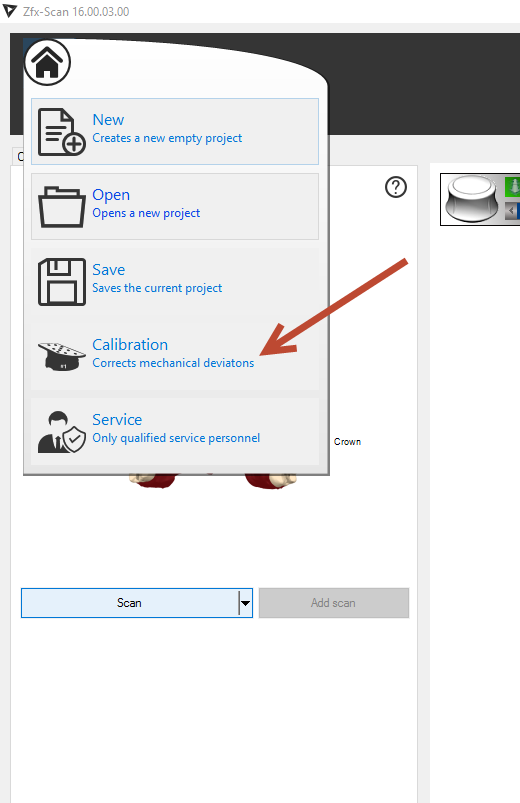Click the green scan-holder icon at top right

[x=513, y=187]
